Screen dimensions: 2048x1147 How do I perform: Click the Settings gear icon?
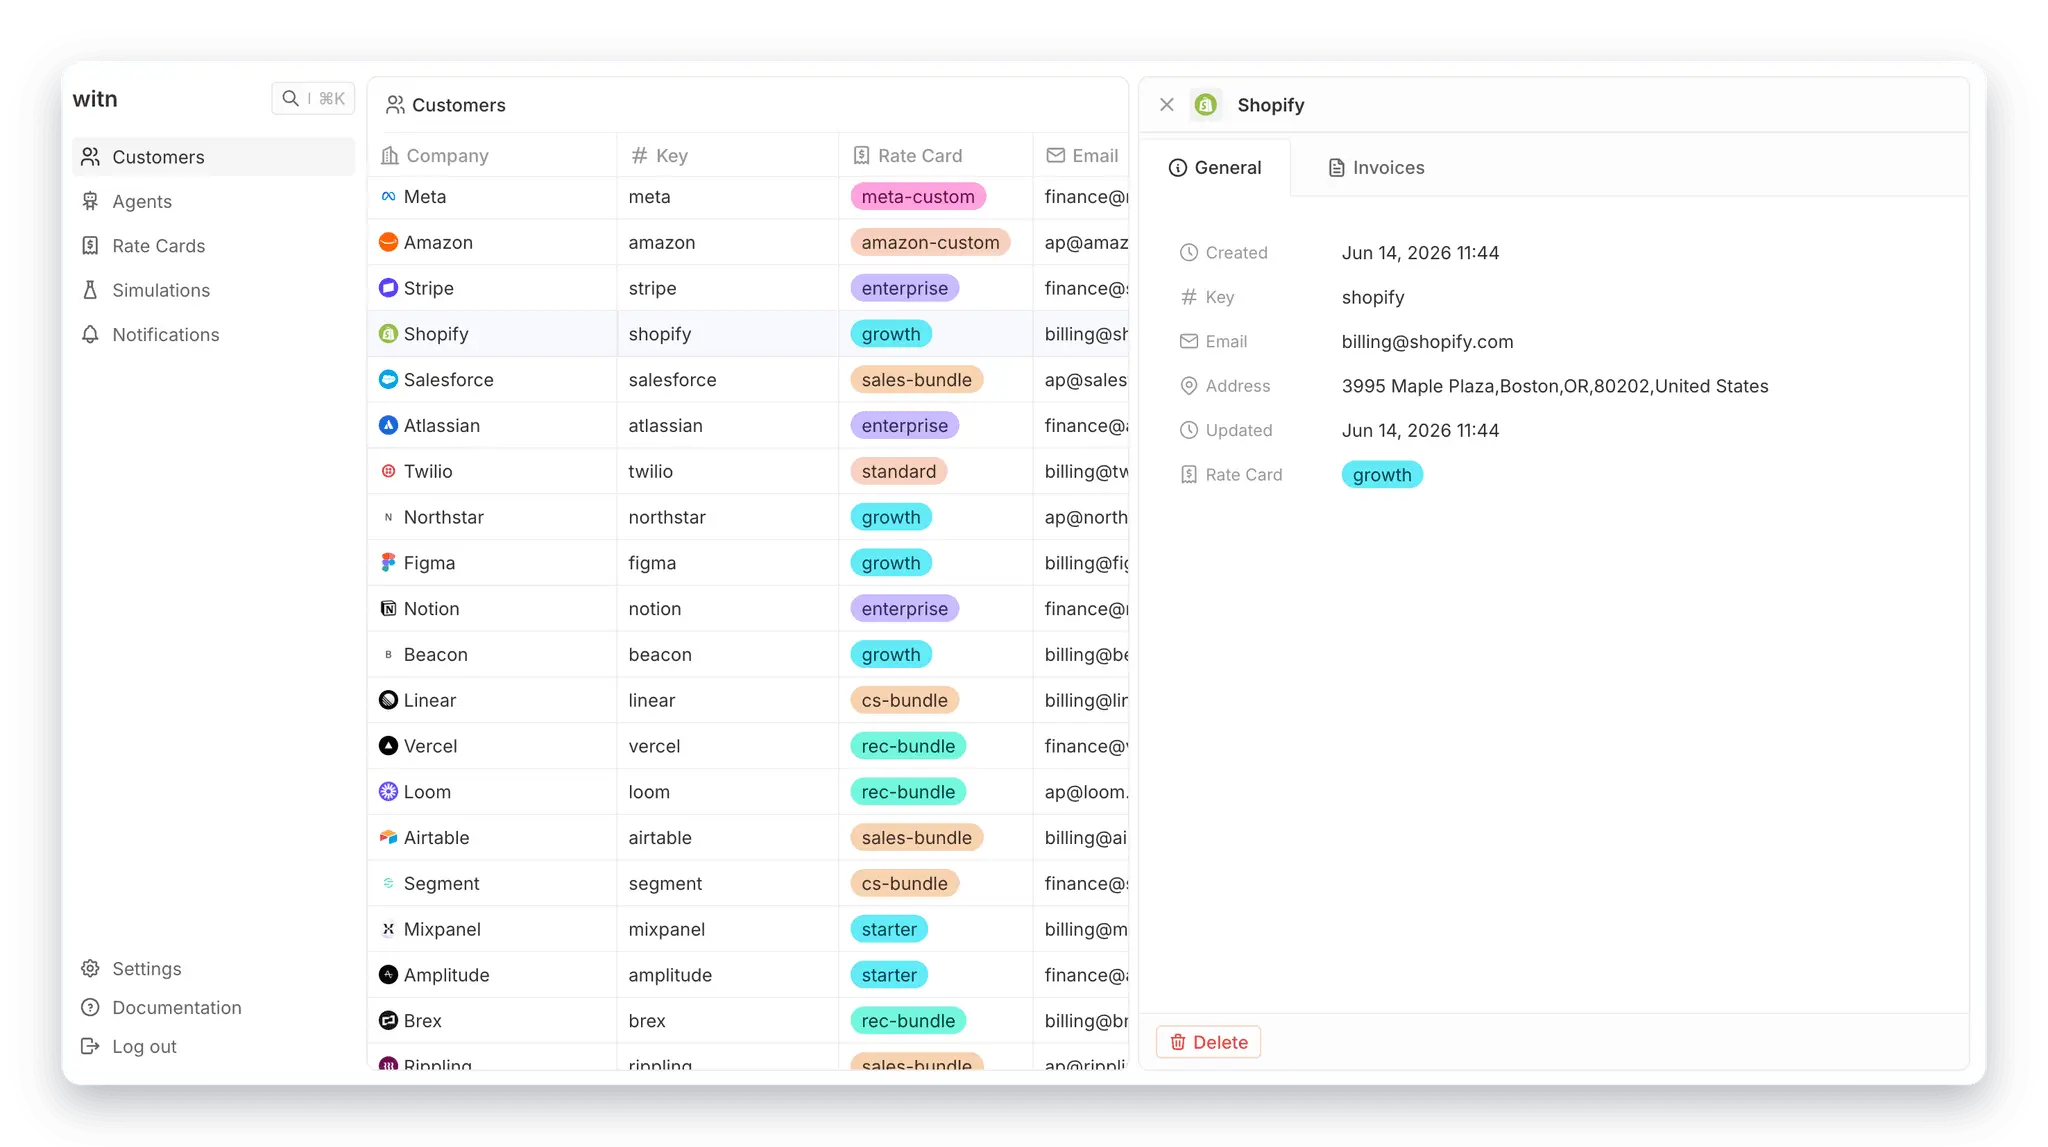pos(90,968)
